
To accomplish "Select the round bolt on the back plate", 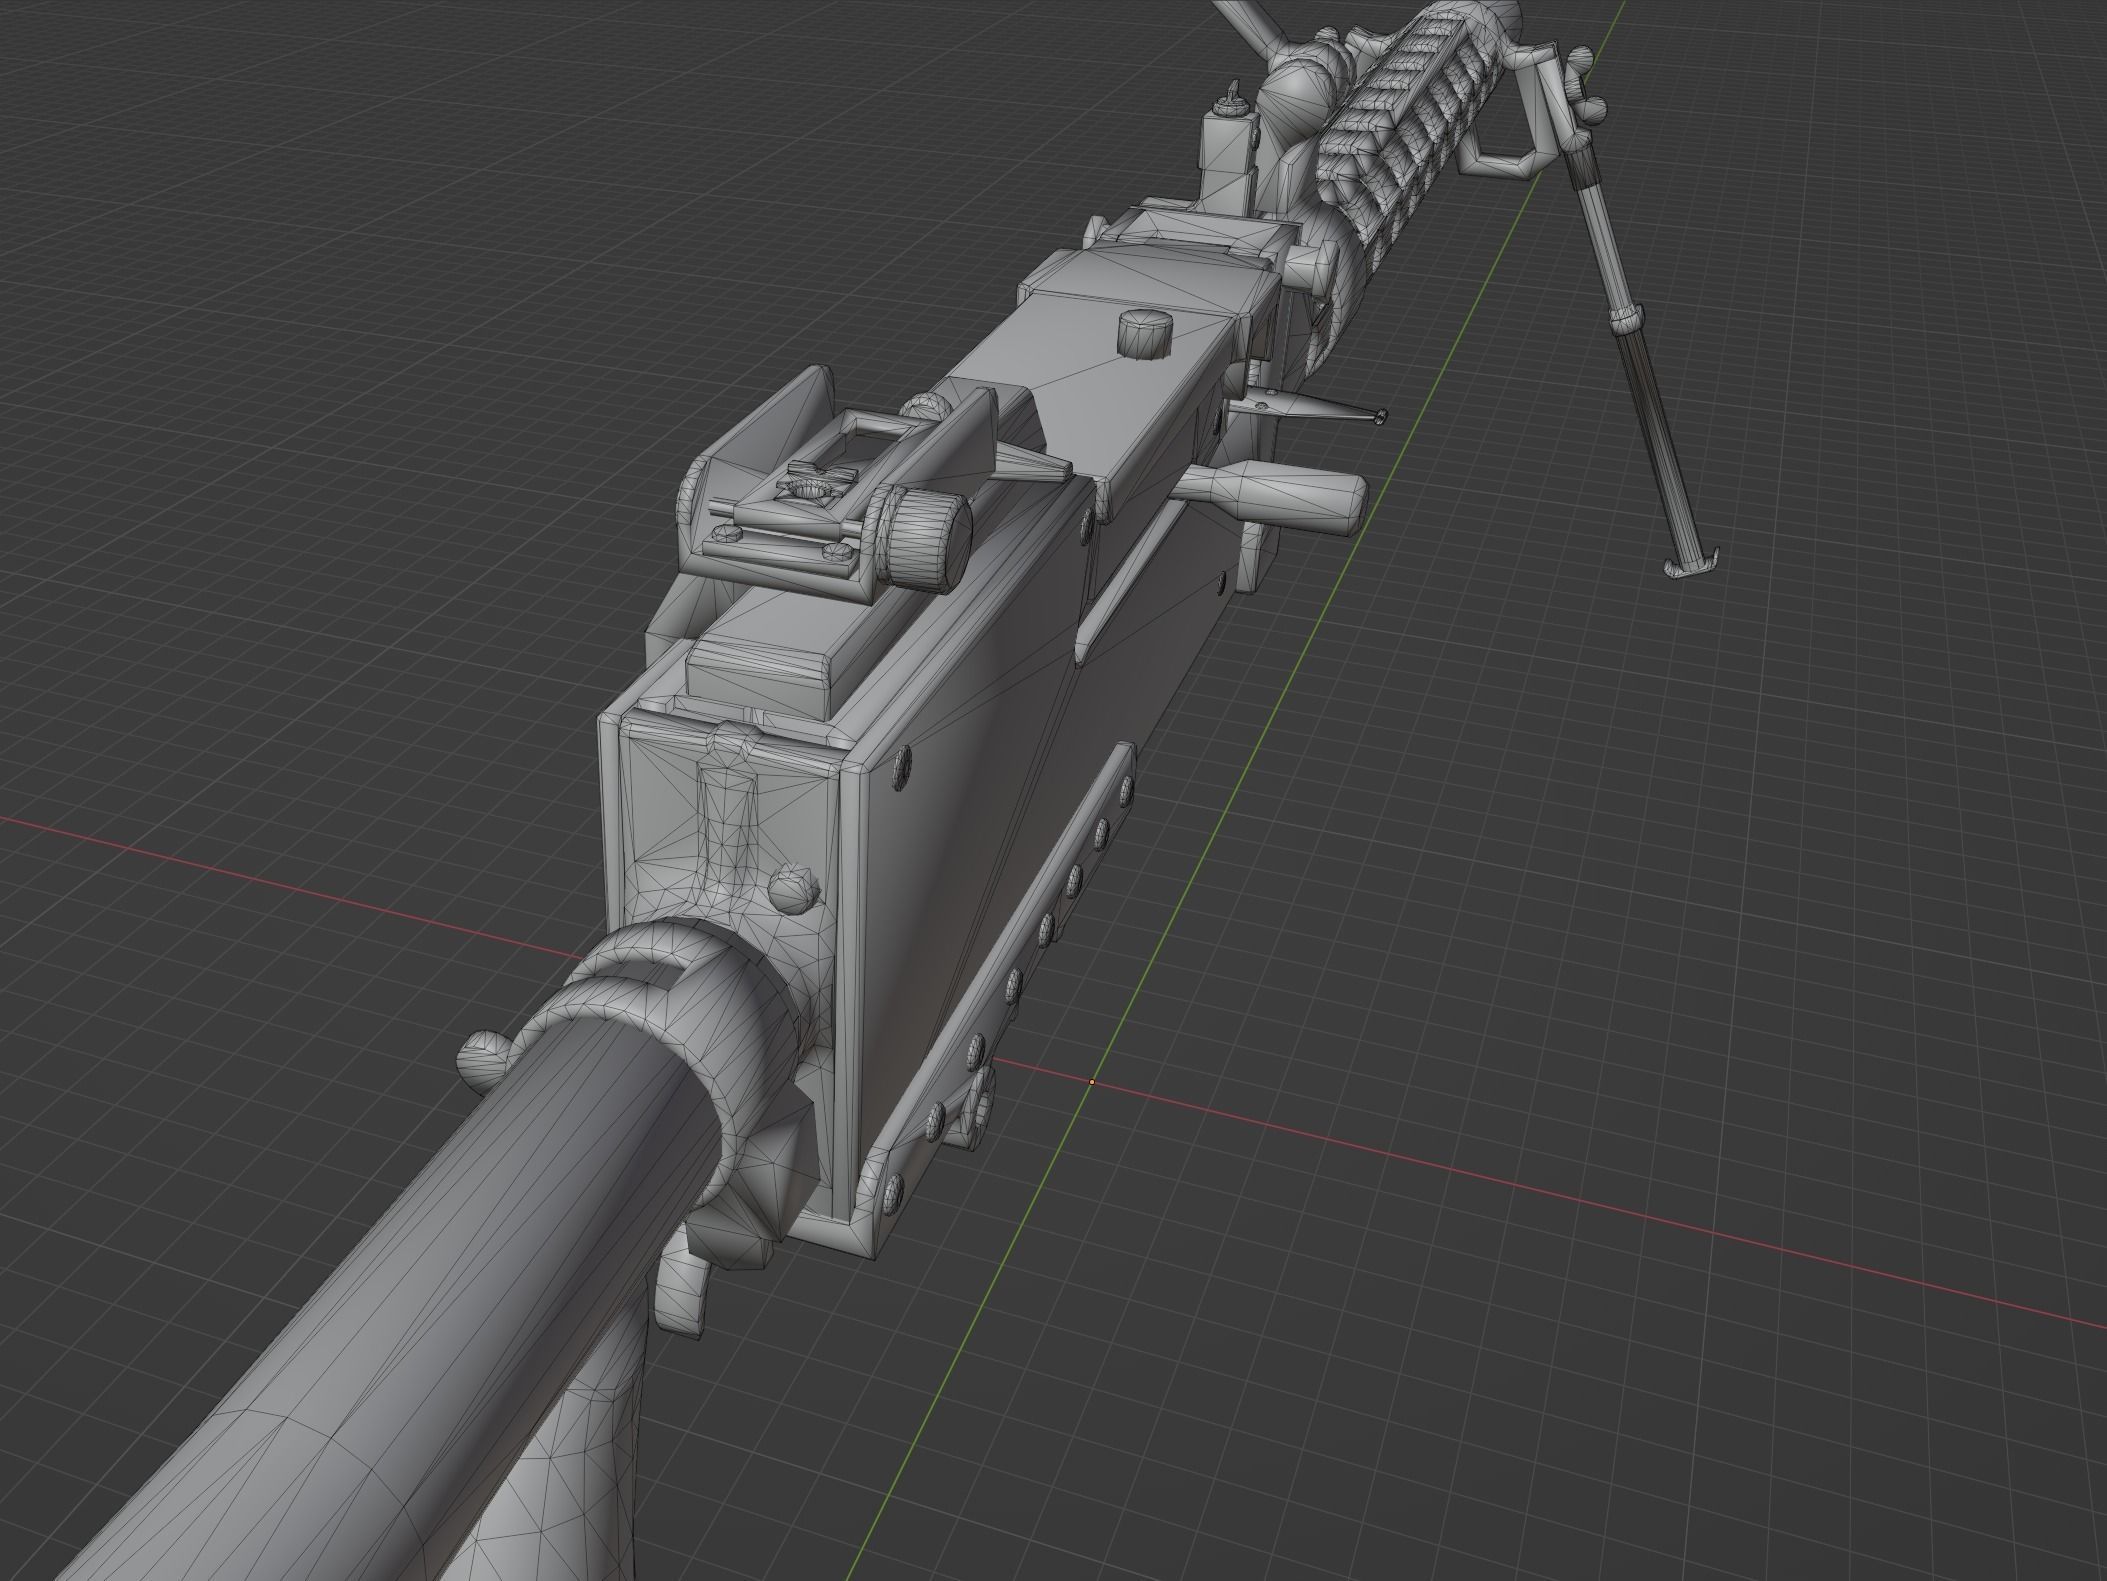I will point(795,888).
